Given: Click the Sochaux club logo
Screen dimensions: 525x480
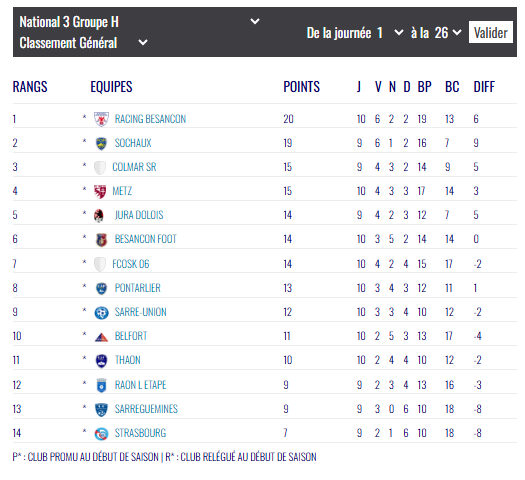Looking at the screenshot, I should pyautogui.click(x=101, y=144).
